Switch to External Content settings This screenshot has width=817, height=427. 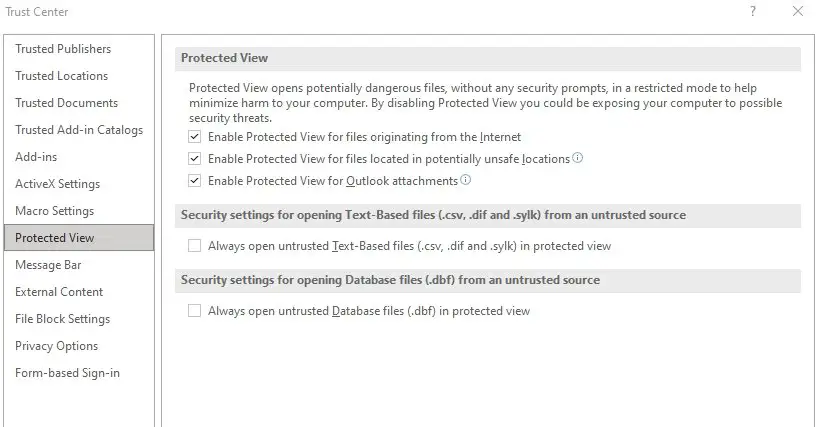tap(59, 292)
